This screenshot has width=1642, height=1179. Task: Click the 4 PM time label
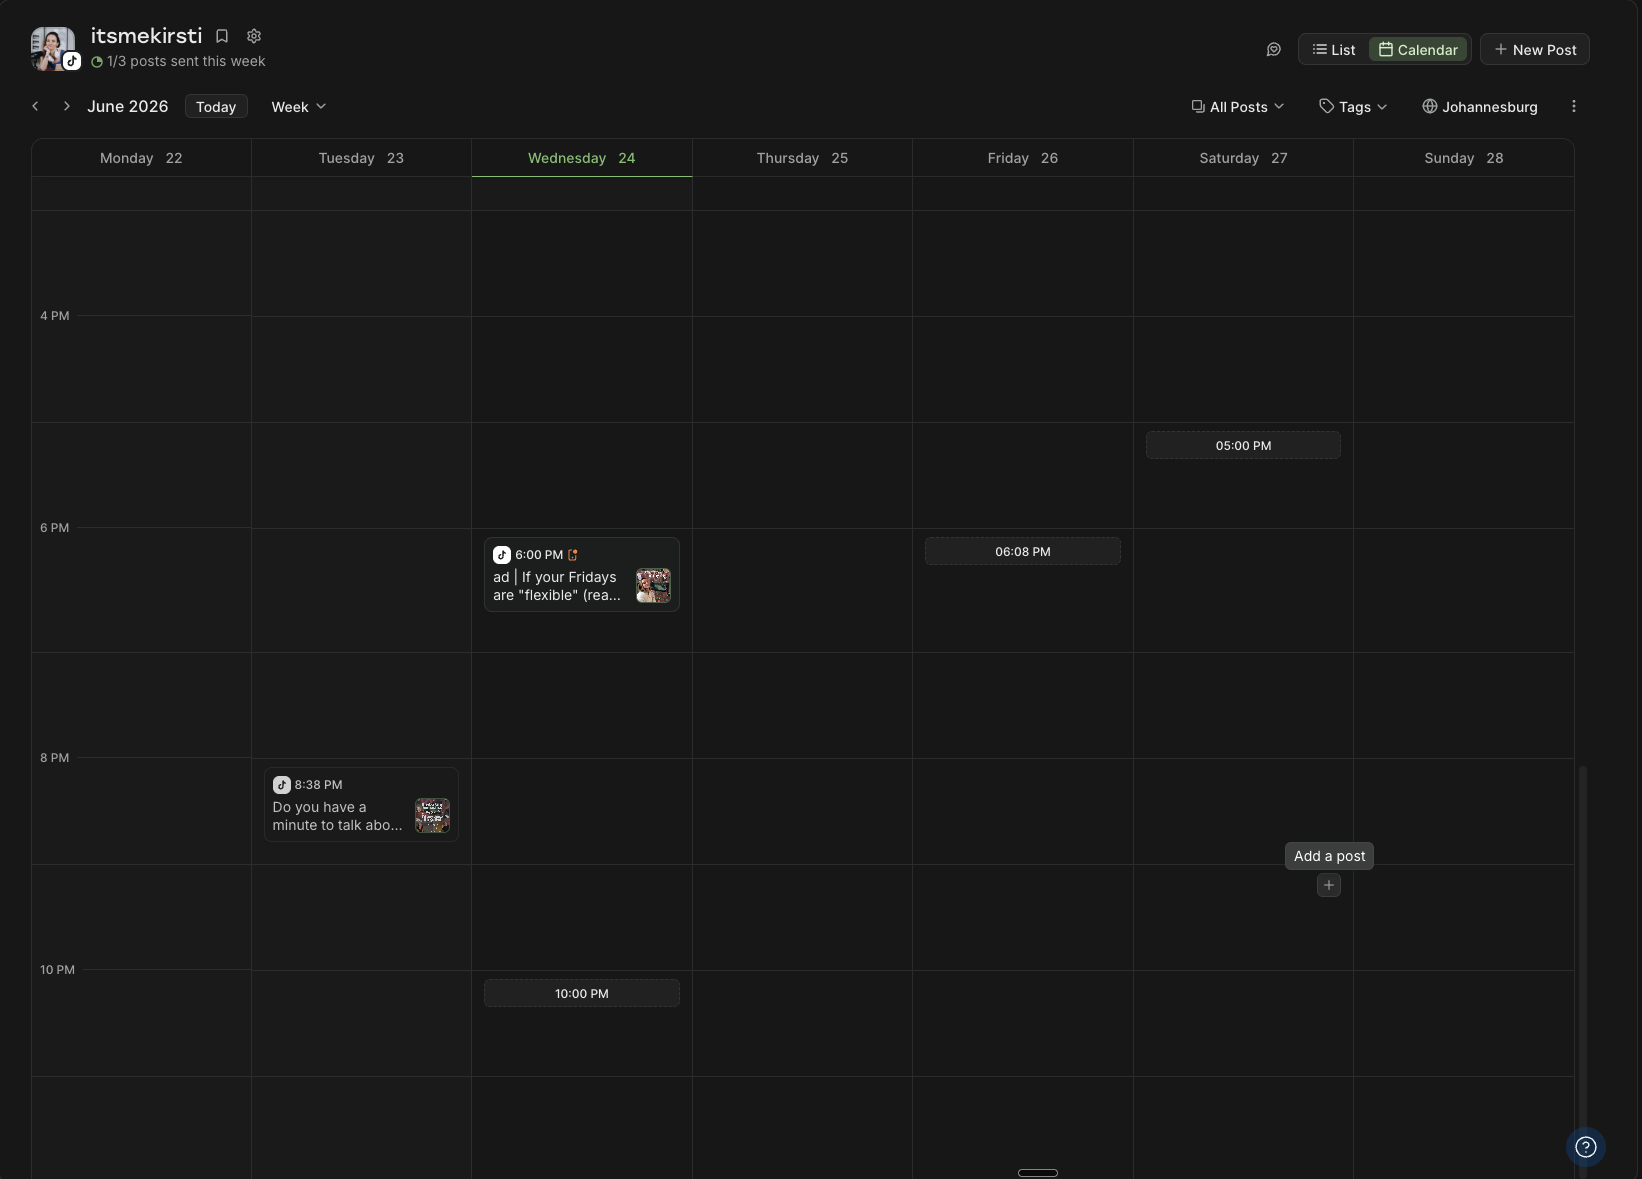tap(55, 316)
